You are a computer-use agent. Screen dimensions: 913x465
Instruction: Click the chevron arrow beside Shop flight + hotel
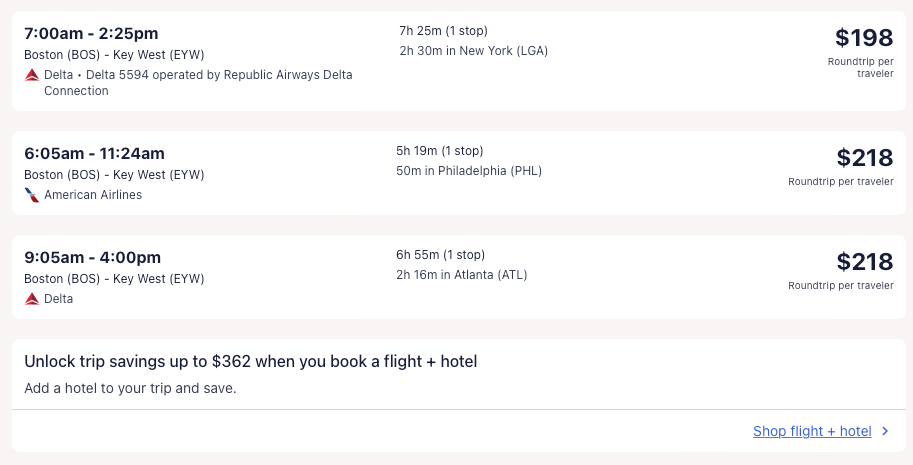[x=884, y=432]
